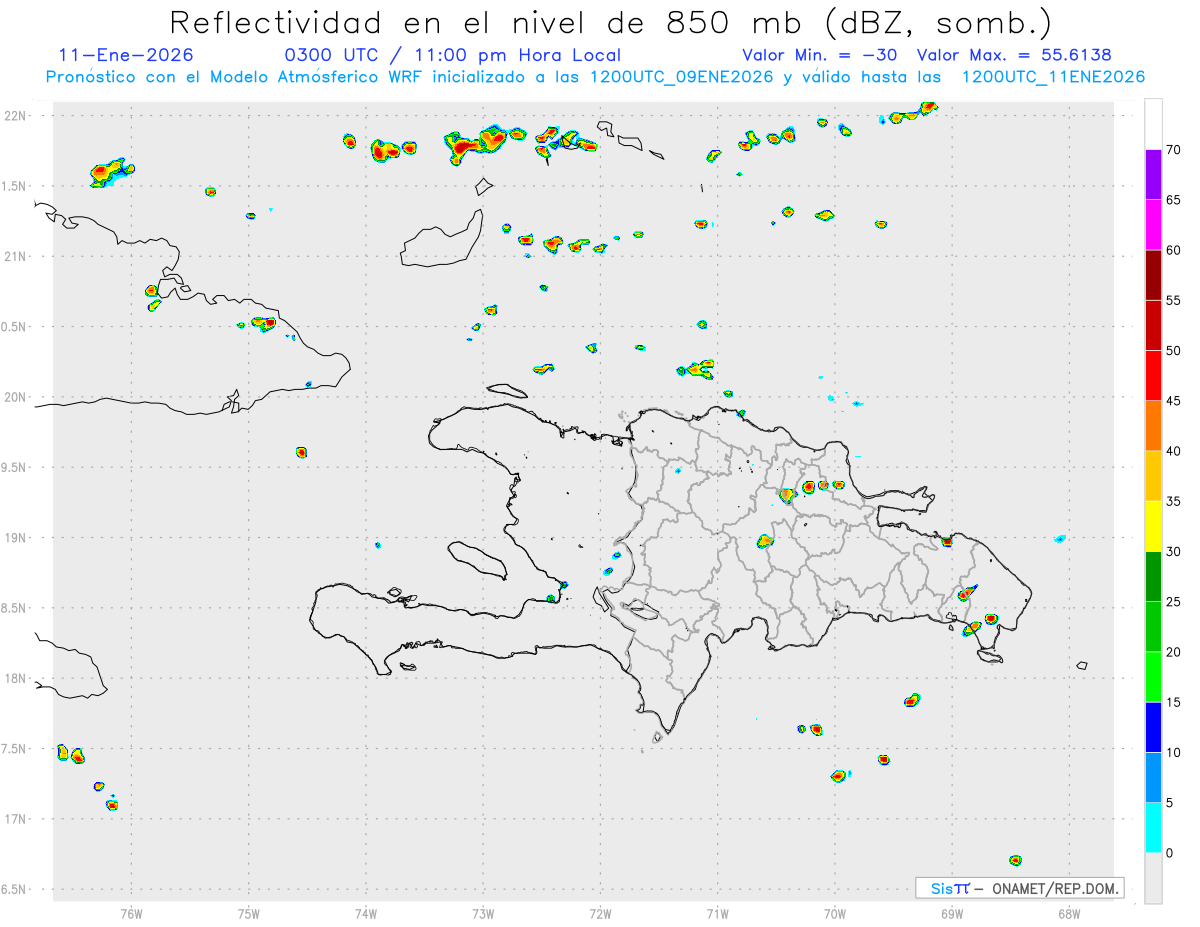Click the cyan 0–5 dBZ legend swatch

1153,828
